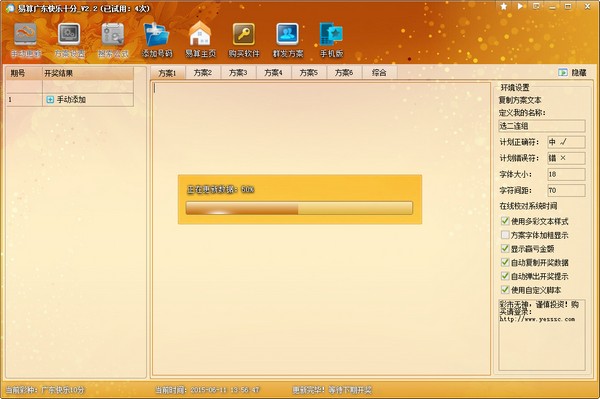Image resolution: width=600 pixels, height=399 pixels.
Task: Click the 隐藏 hide panel icon
Action: point(562,72)
